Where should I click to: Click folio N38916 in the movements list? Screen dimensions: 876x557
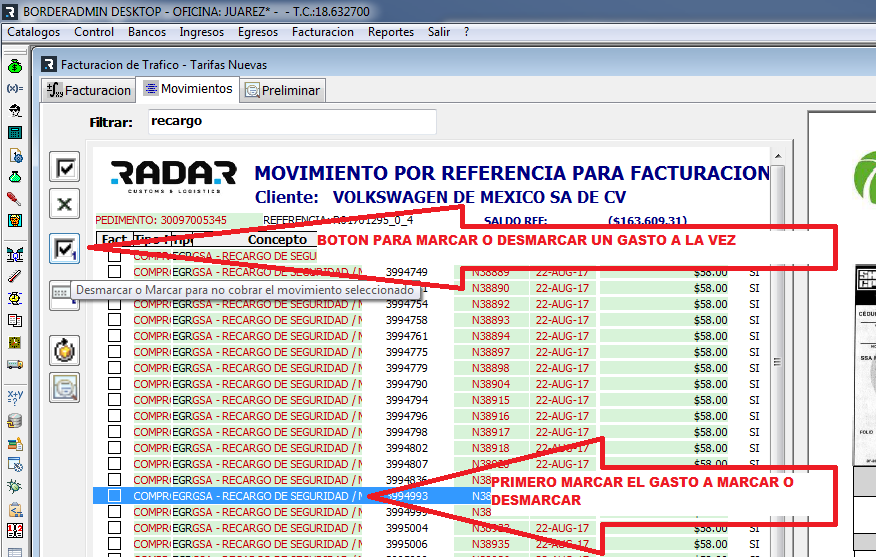[491, 416]
